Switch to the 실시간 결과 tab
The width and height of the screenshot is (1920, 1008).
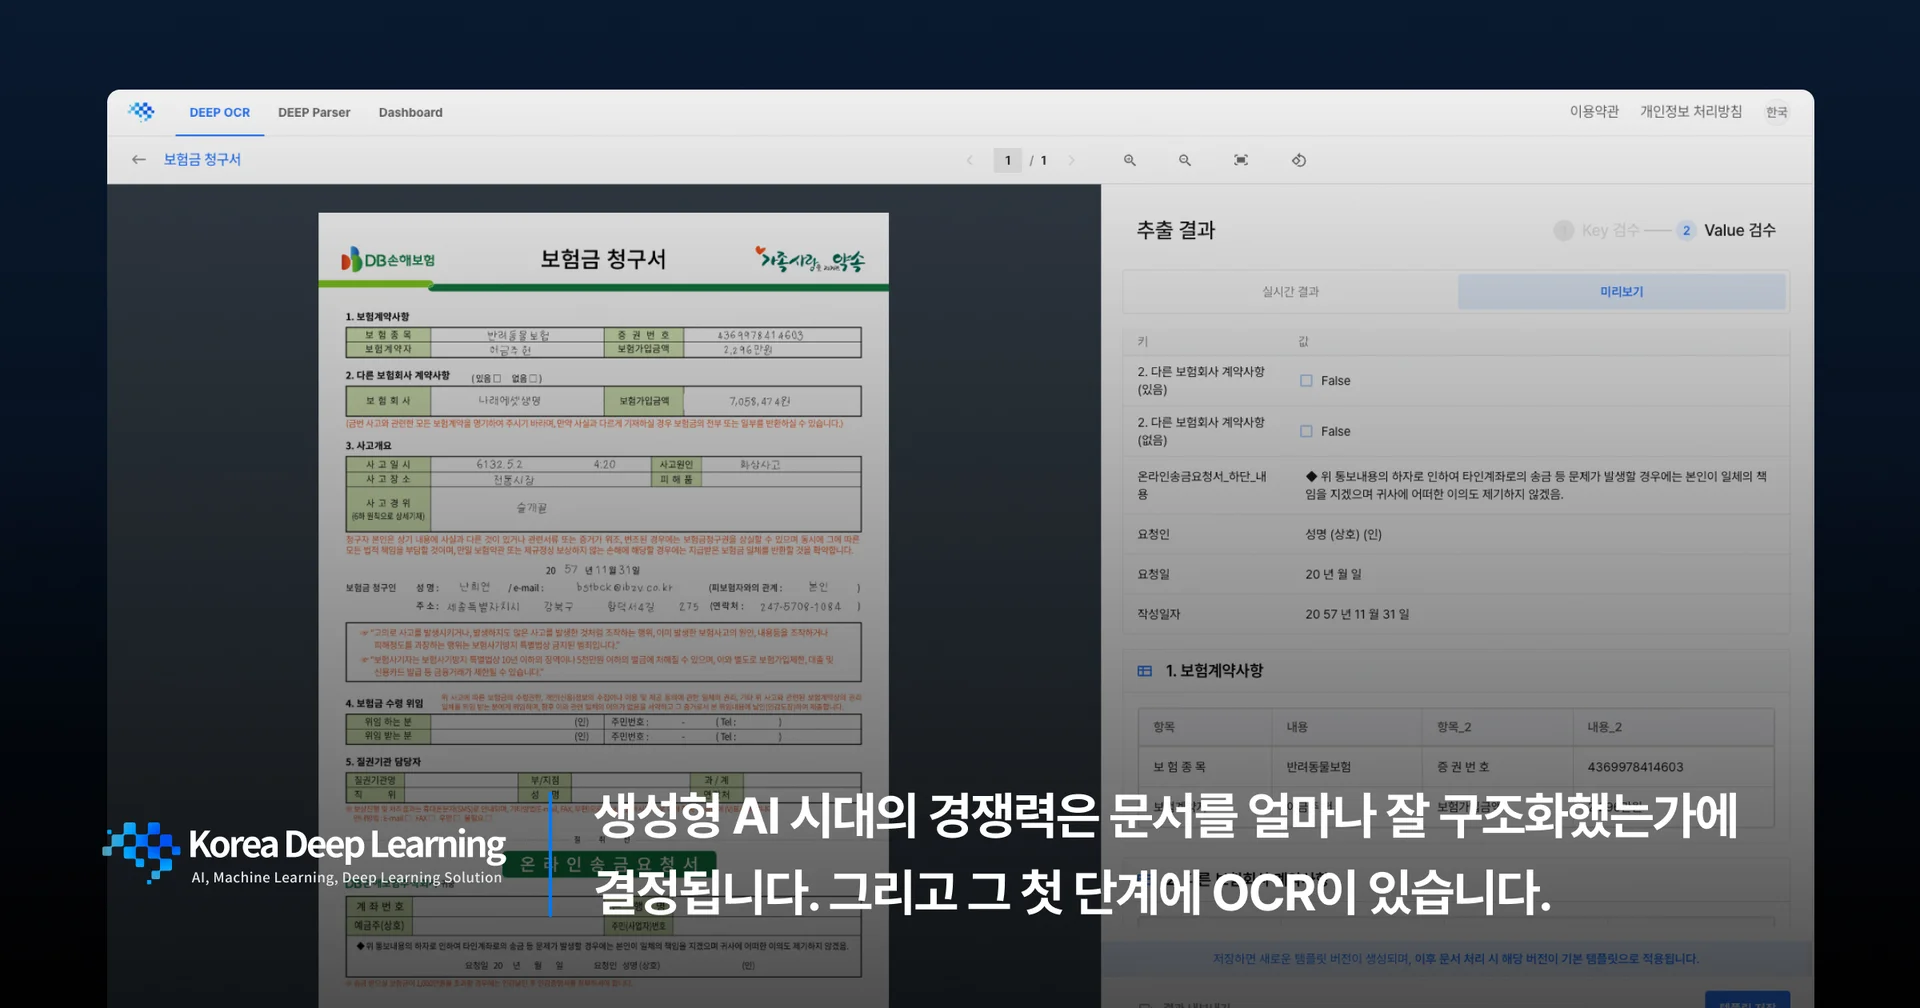[1290, 292]
